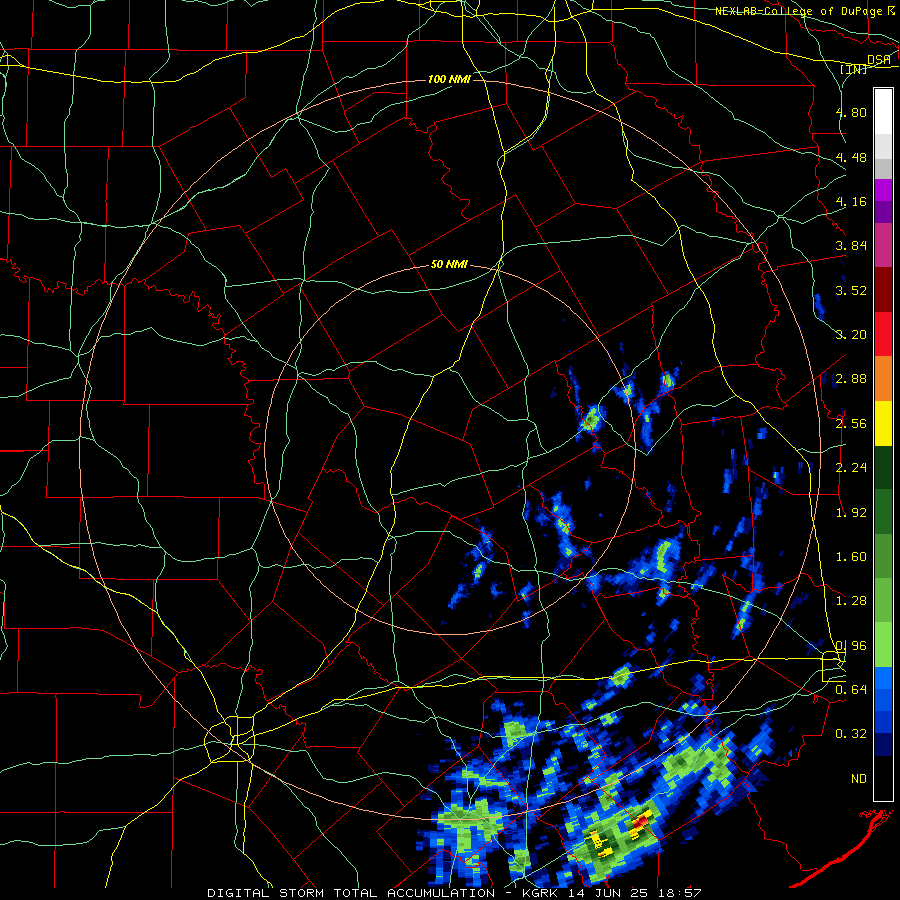
Task: Click the 0.64 scale value
Action: pyautogui.click(x=851, y=690)
